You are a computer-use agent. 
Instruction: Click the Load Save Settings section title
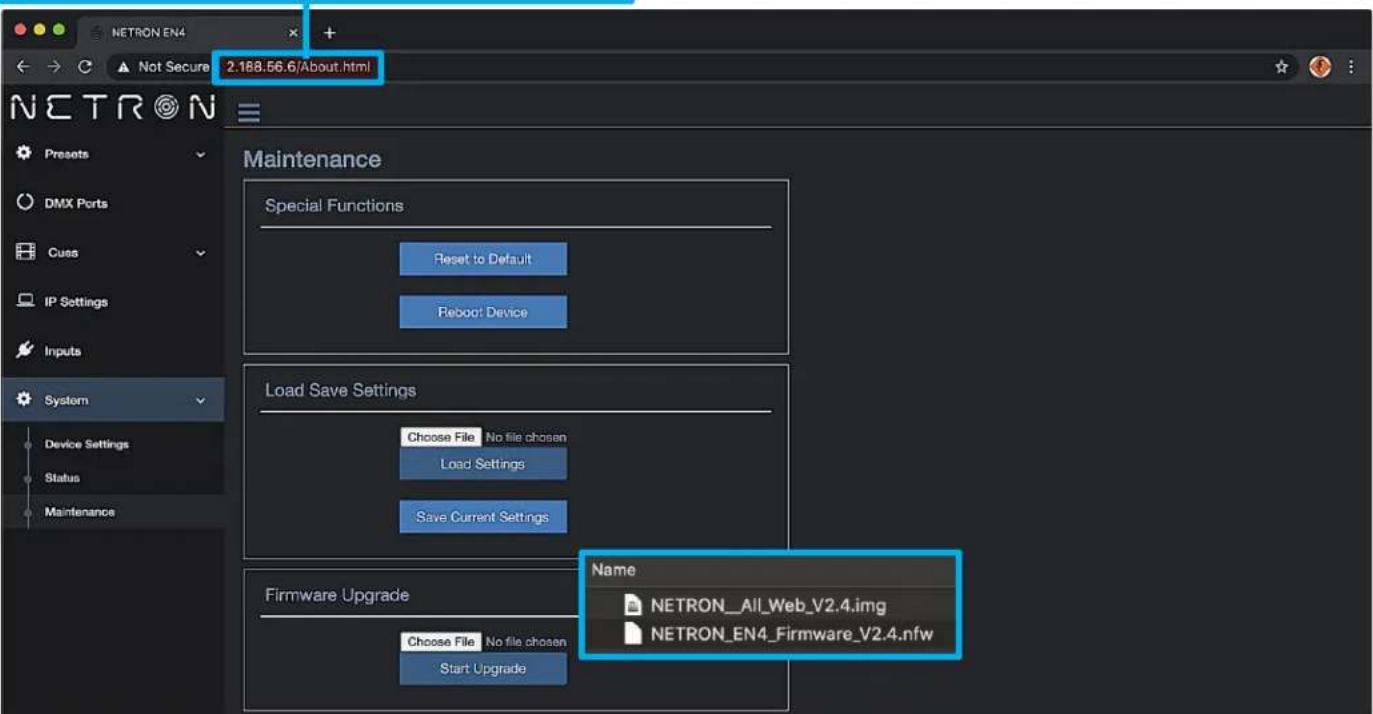click(x=340, y=390)
